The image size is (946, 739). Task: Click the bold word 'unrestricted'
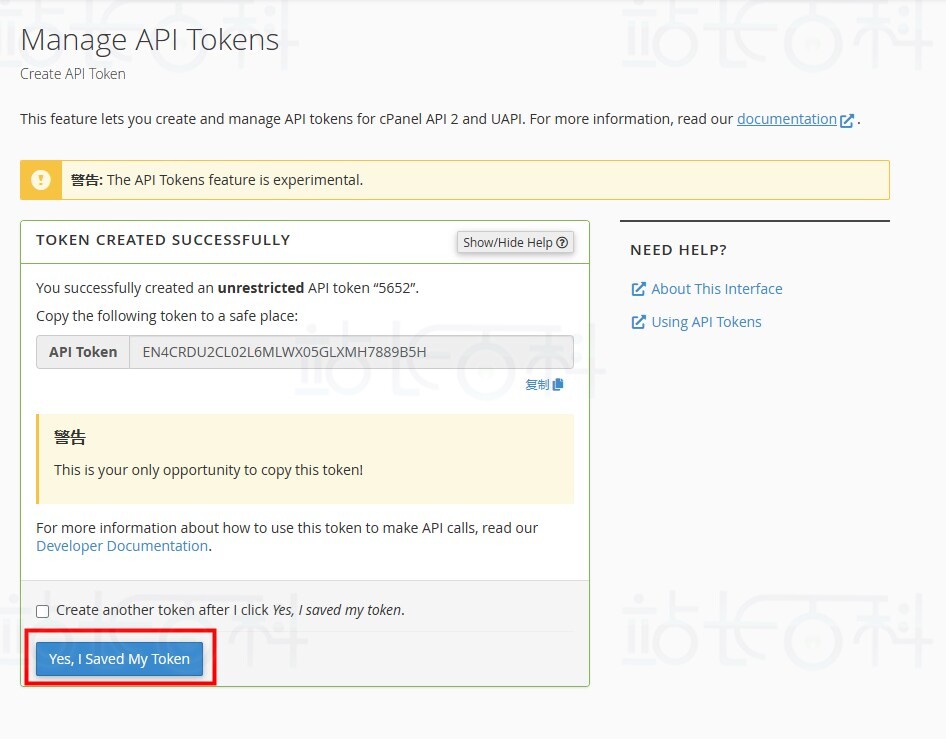[261, 288]
